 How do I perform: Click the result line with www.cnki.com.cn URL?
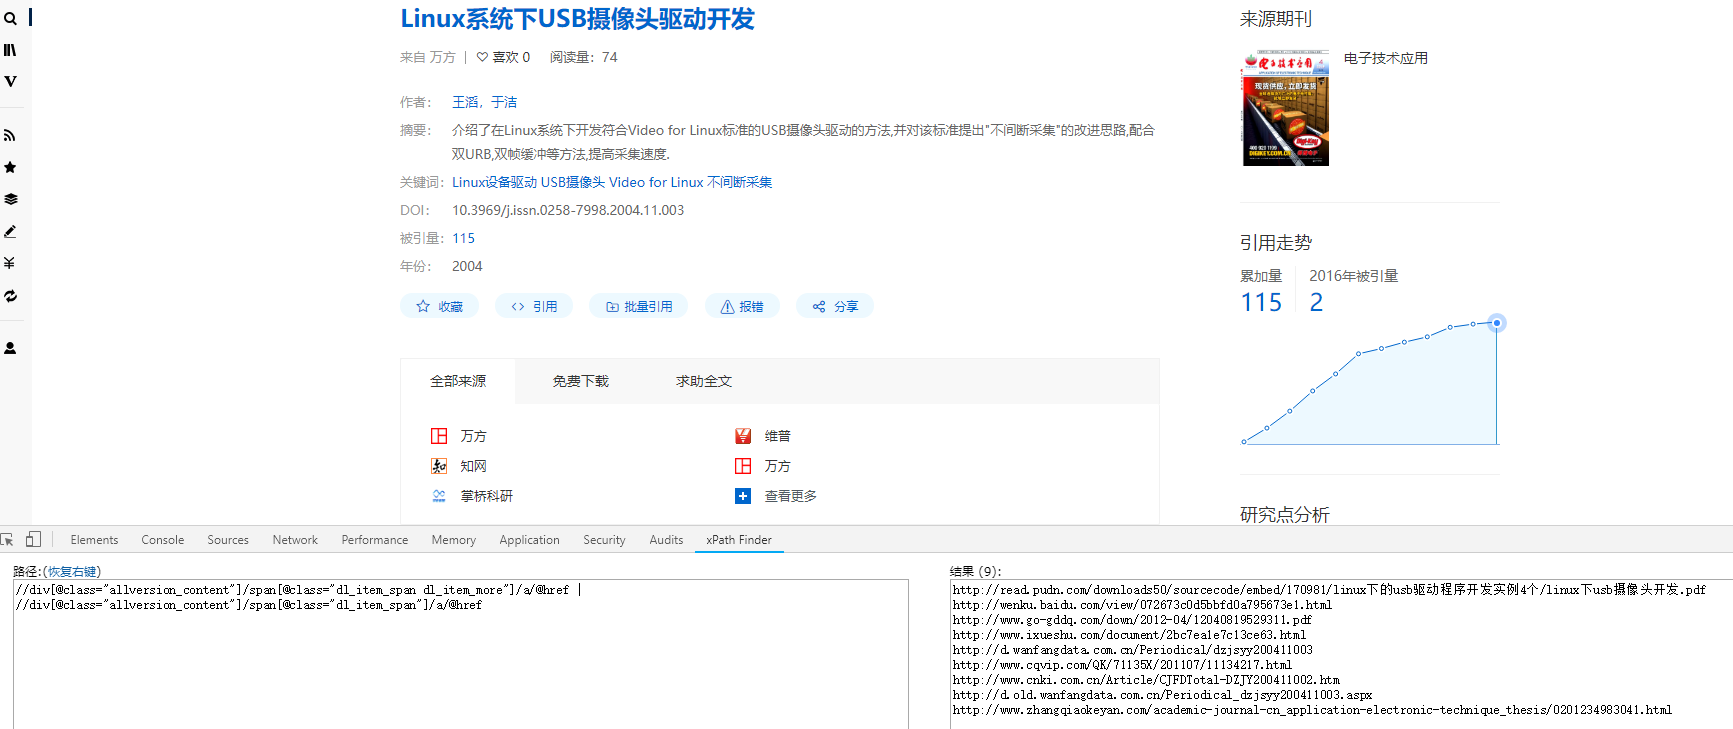(1146, 680)
